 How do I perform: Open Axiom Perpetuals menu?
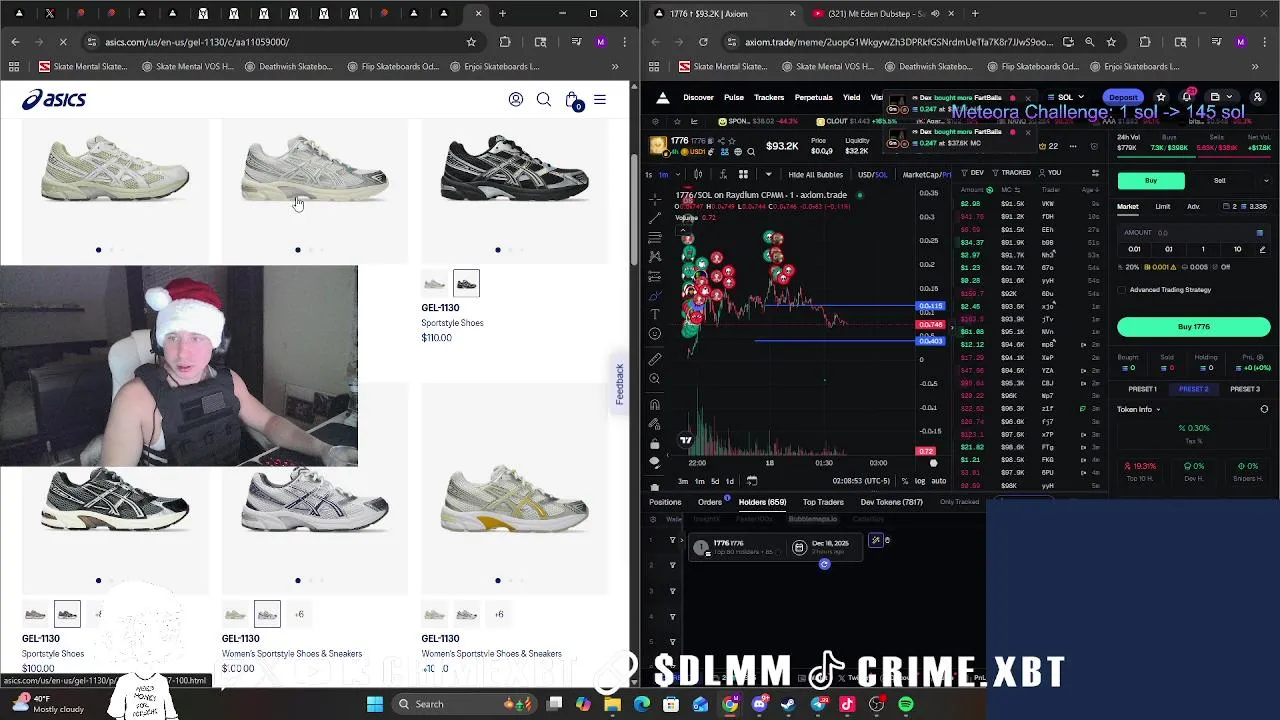[813, 98]
